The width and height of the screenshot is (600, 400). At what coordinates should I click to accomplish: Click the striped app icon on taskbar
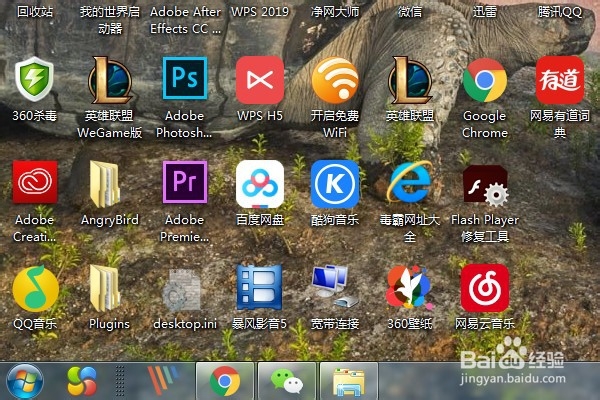pyautogui.click(x=163, y=379)
